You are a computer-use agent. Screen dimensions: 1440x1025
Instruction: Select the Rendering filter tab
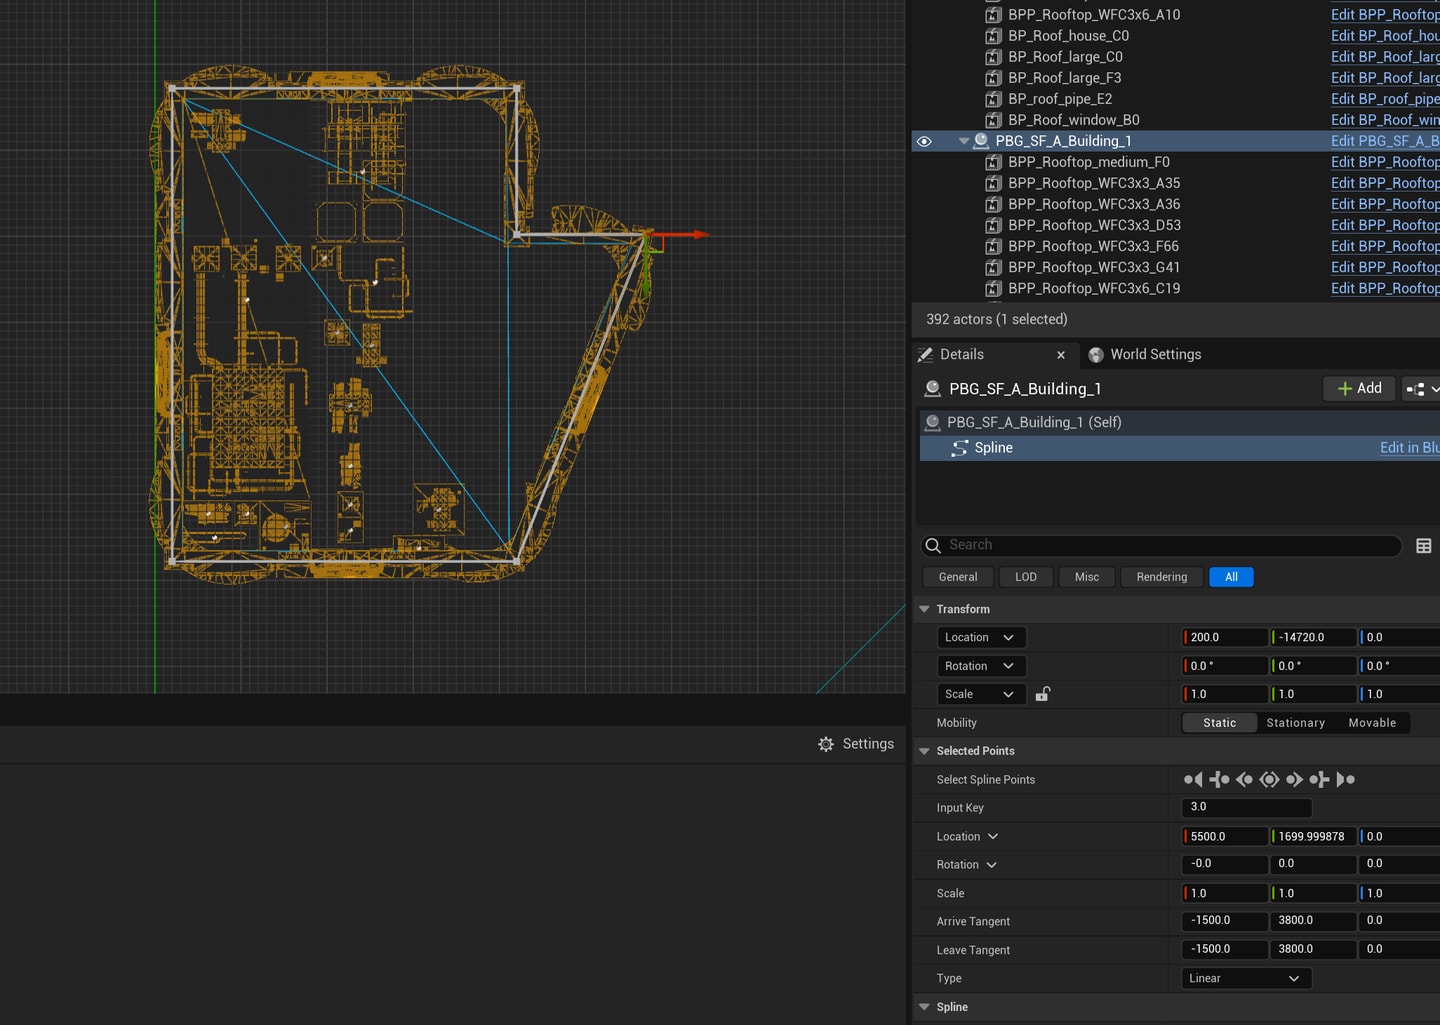[x=1162, y=577]
